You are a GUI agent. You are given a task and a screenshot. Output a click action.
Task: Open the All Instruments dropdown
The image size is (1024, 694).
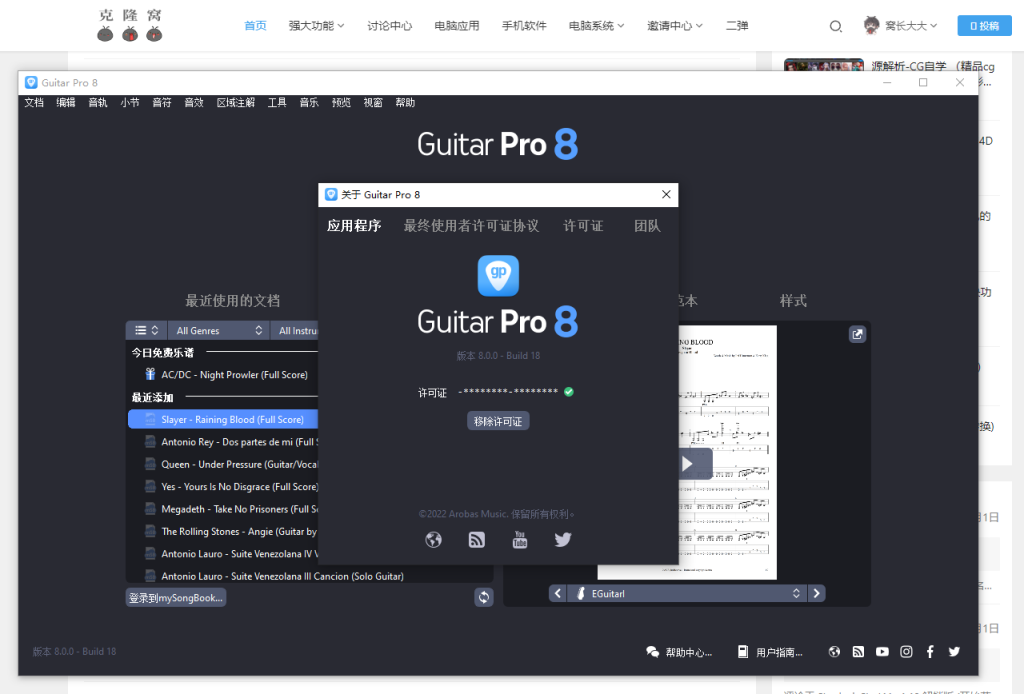(295, 330)
